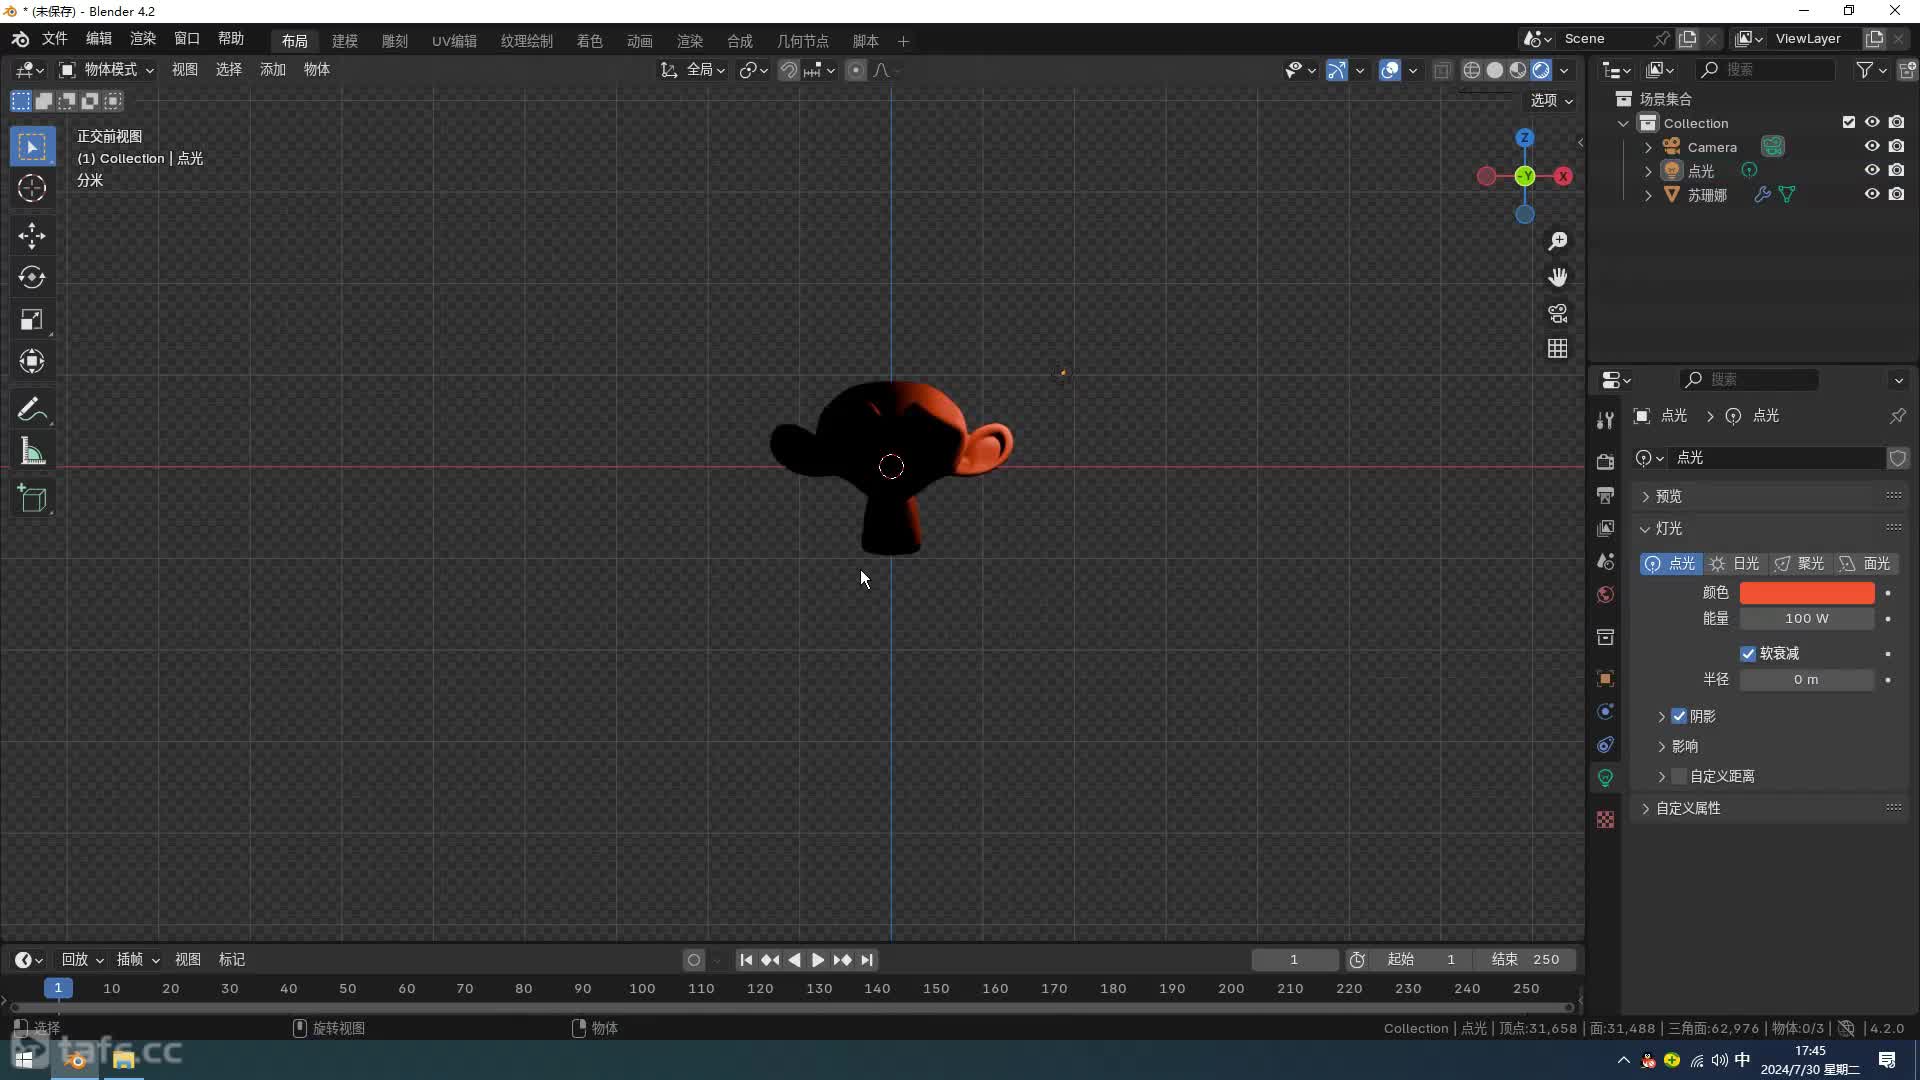
Task: Open the 物体模式 mode dropdown
Action: (x=106, y=70)
